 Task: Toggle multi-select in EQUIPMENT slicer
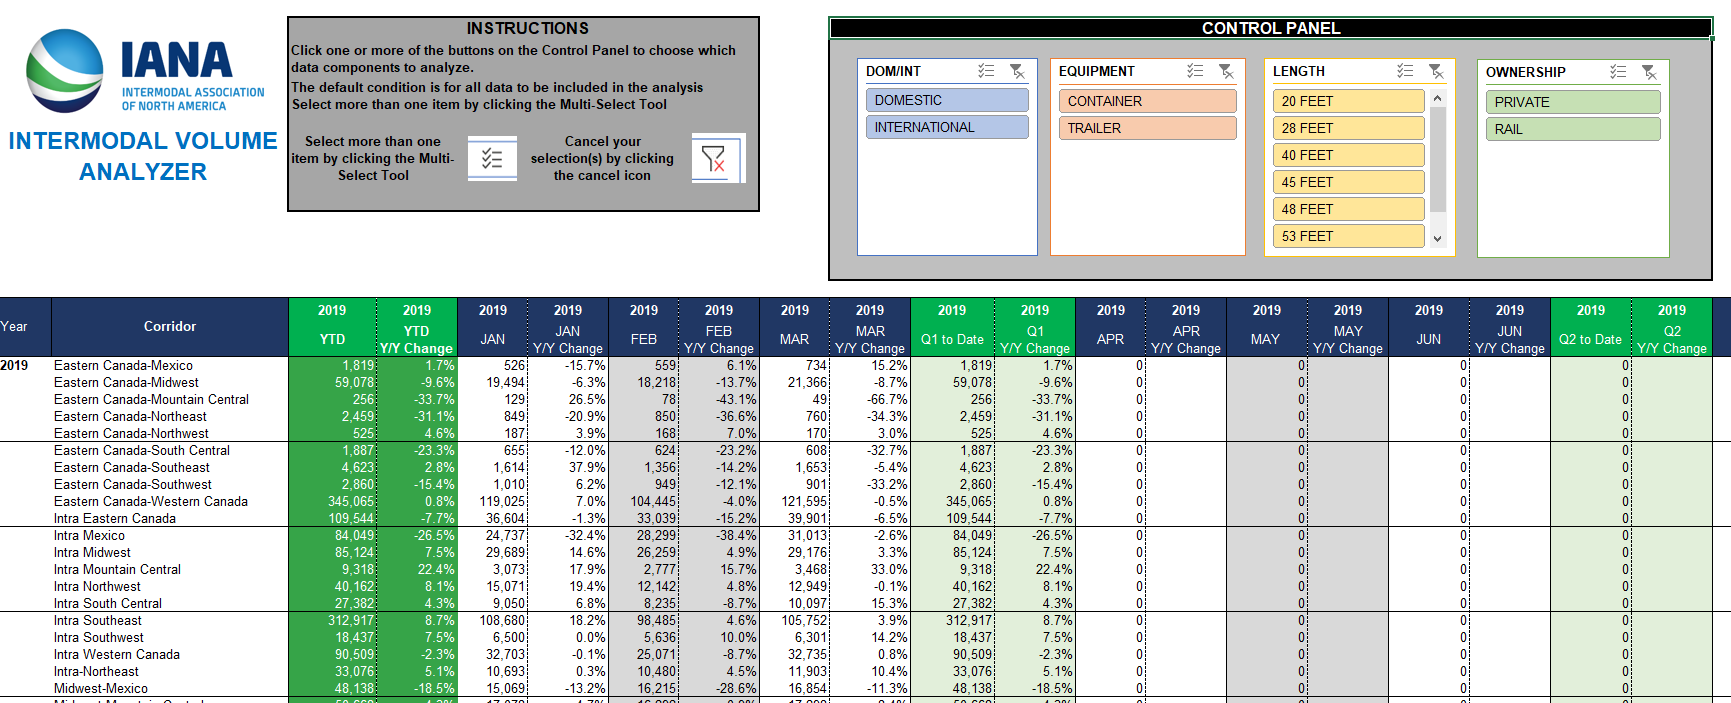pyautogui.click(x=1195, y=71)
